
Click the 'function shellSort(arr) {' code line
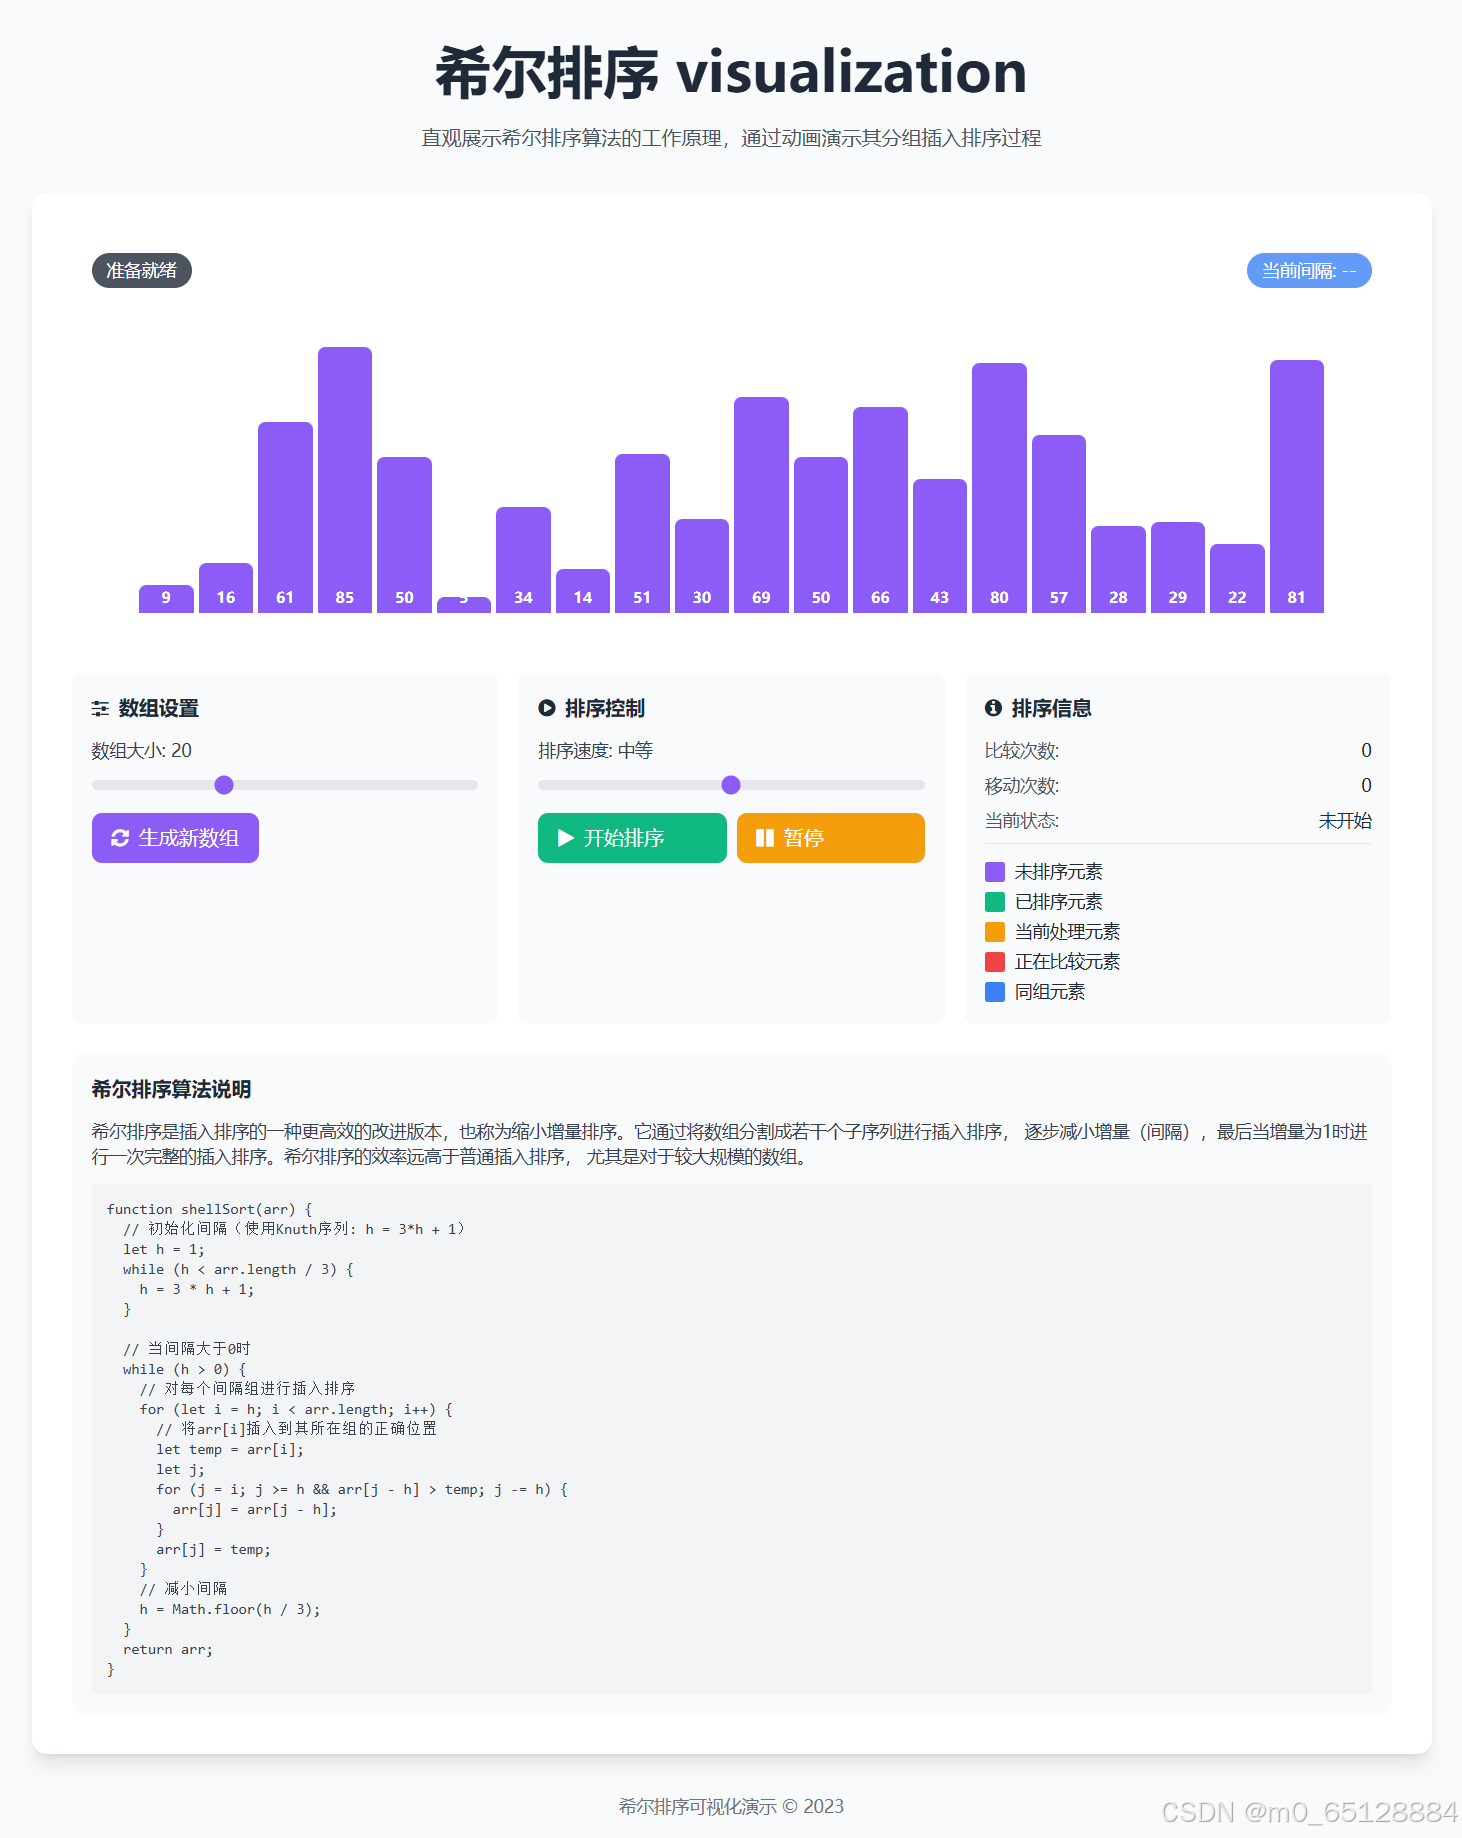pos(209,1209)
